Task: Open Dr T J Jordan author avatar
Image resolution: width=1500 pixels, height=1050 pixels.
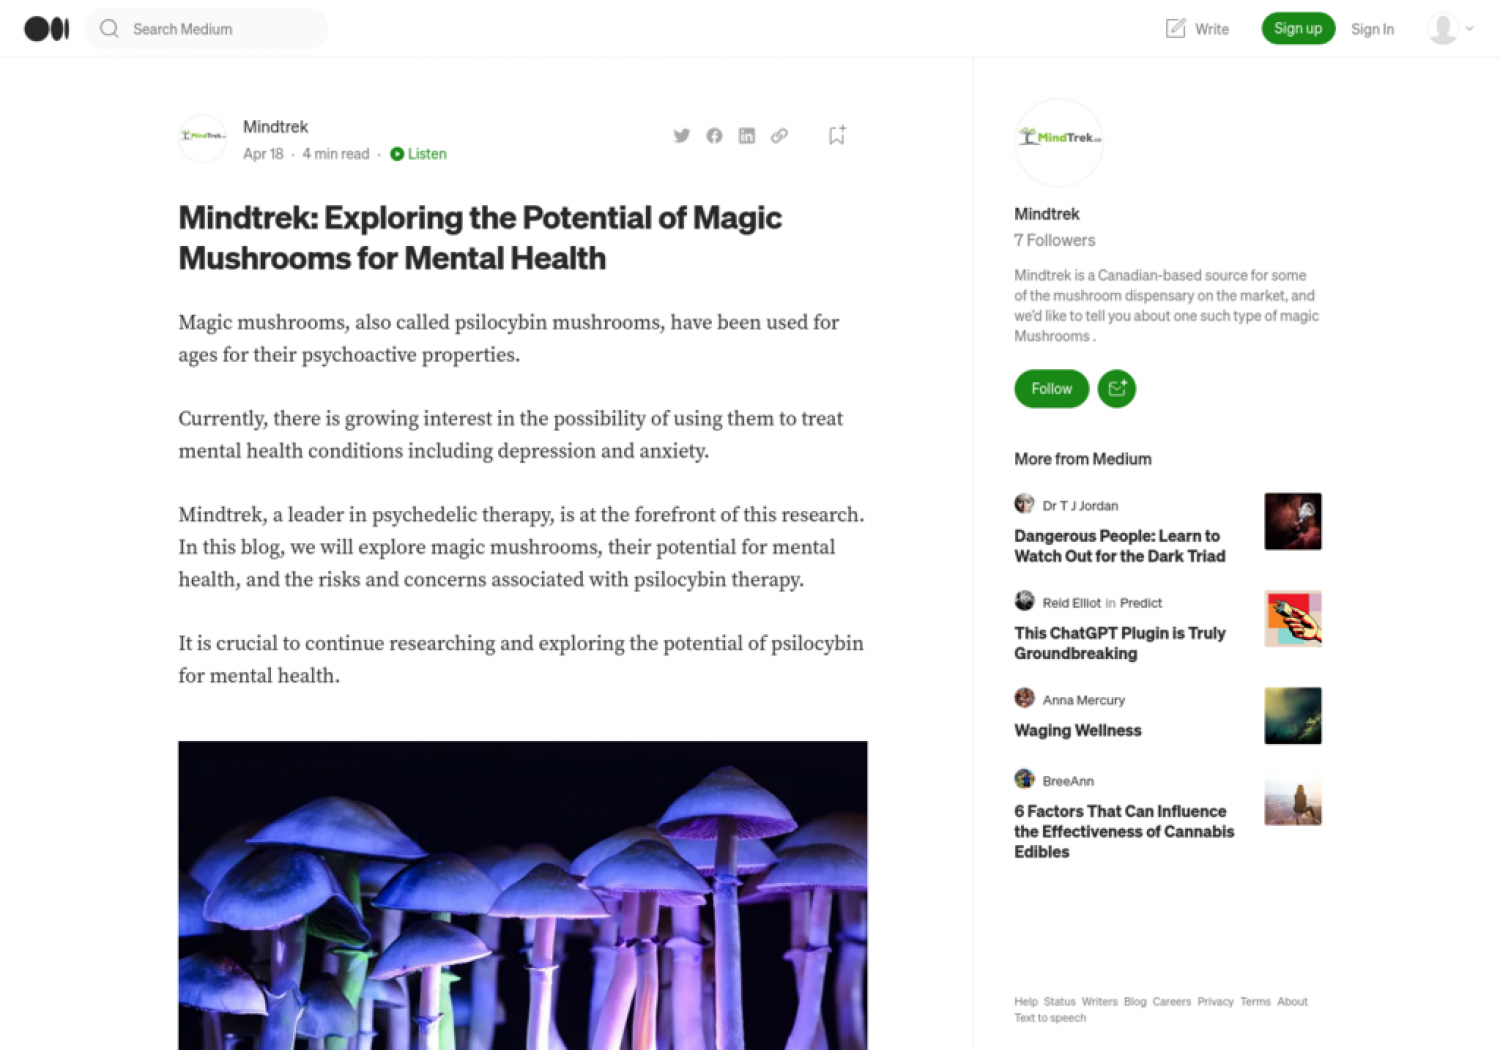Action: point(1024,503)
